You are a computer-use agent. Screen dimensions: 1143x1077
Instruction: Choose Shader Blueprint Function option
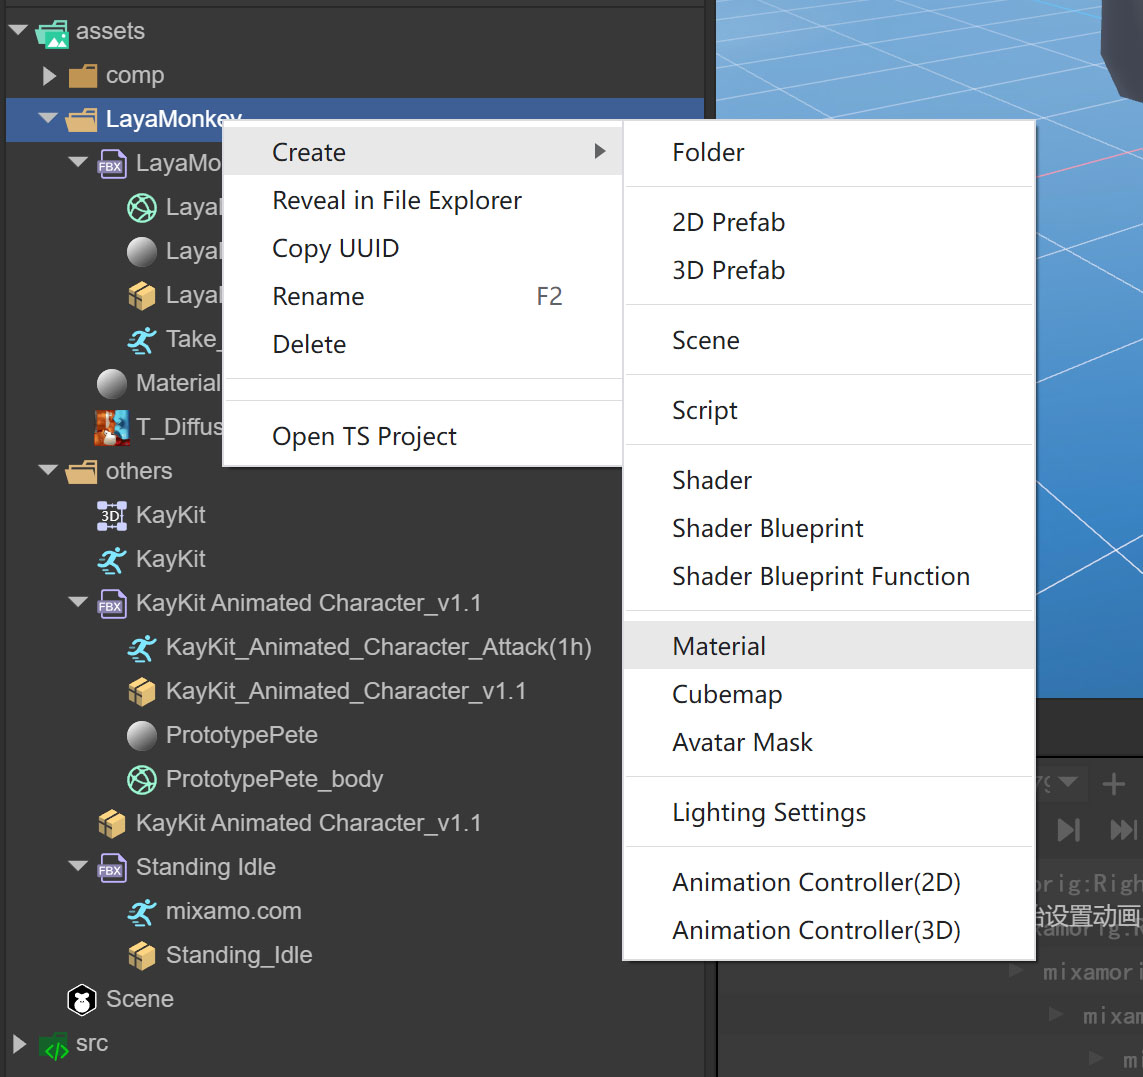[x=820, y=576]
